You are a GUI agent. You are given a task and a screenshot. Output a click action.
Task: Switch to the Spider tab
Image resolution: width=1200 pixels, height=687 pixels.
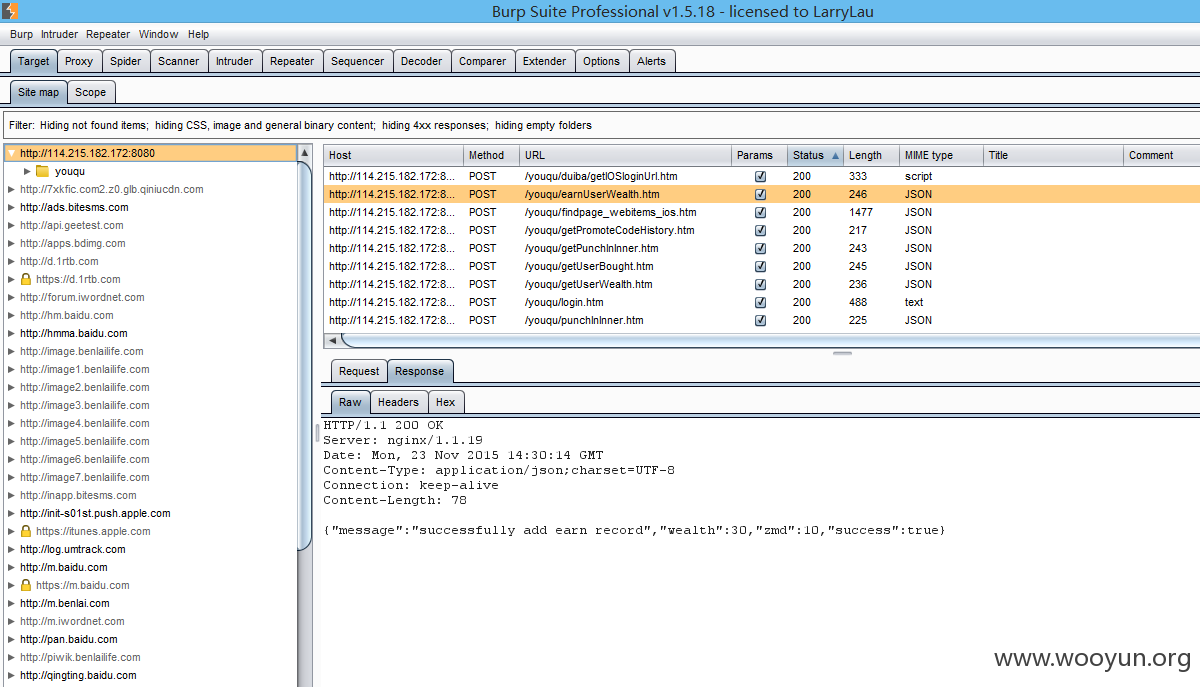(126, 61)
